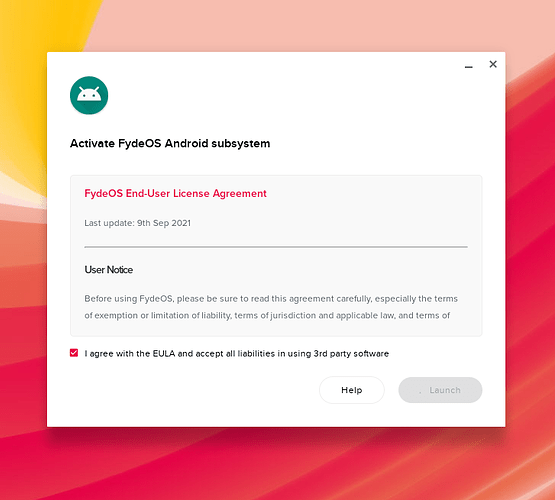The width and height of the screenshot is (555, 500).
Task: Click the loading dot inside Launch button
Action: coord(420,392)
